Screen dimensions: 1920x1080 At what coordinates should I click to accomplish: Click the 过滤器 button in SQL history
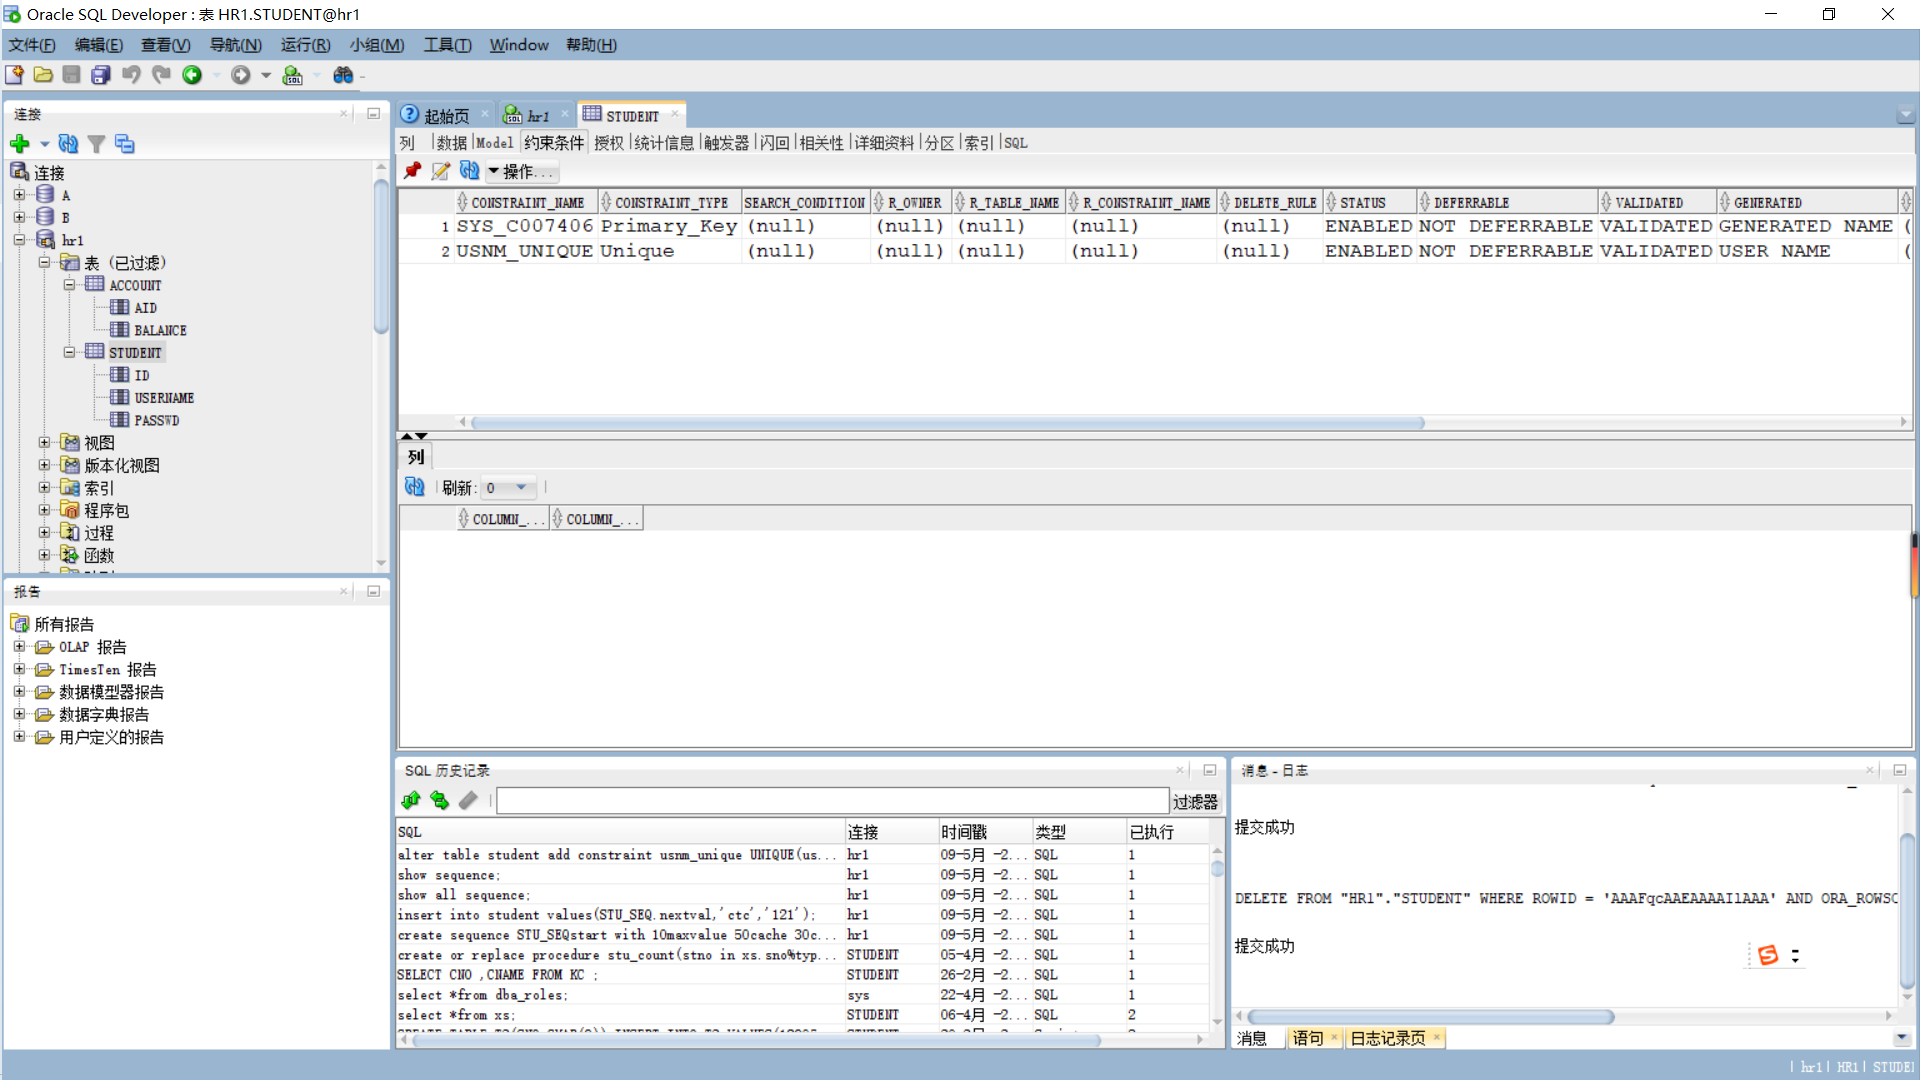(x=1195, y=801)
